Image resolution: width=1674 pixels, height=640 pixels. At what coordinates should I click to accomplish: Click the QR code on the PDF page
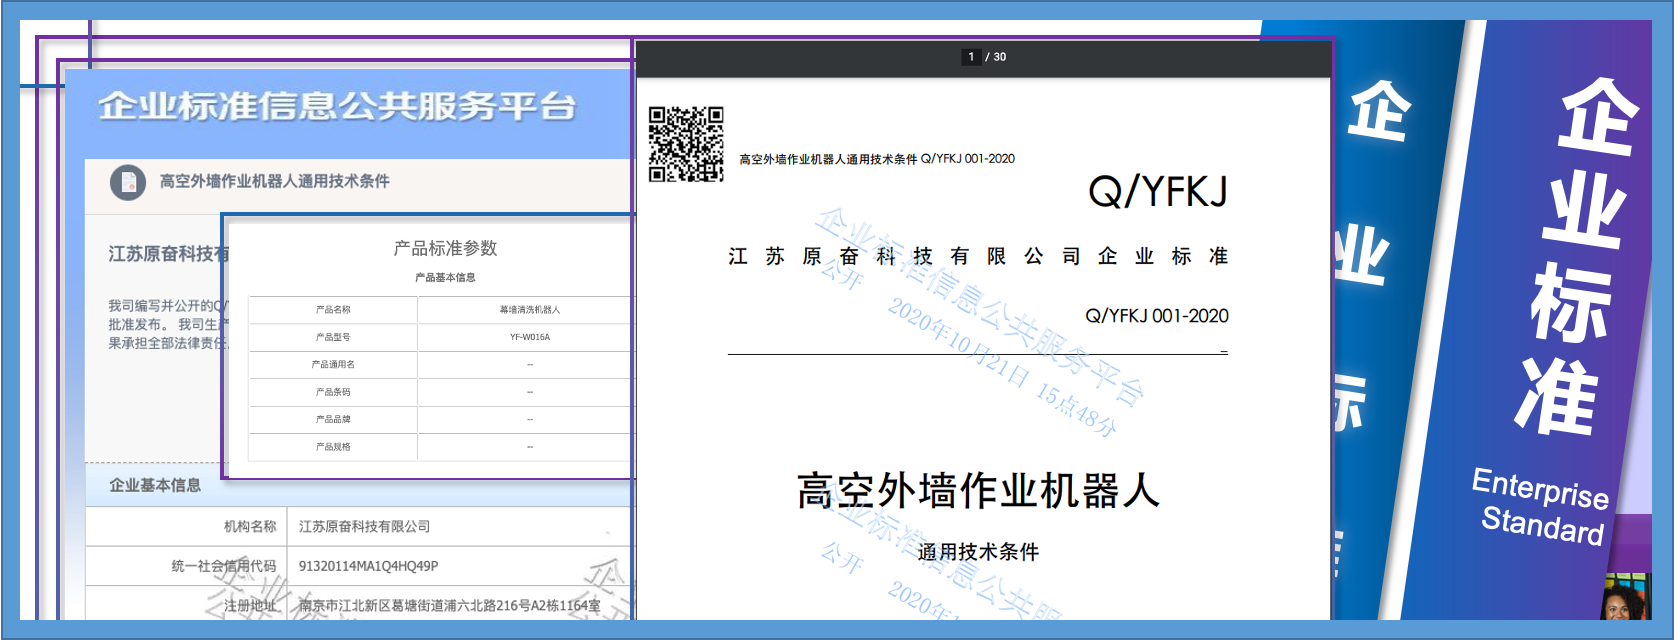686,144
